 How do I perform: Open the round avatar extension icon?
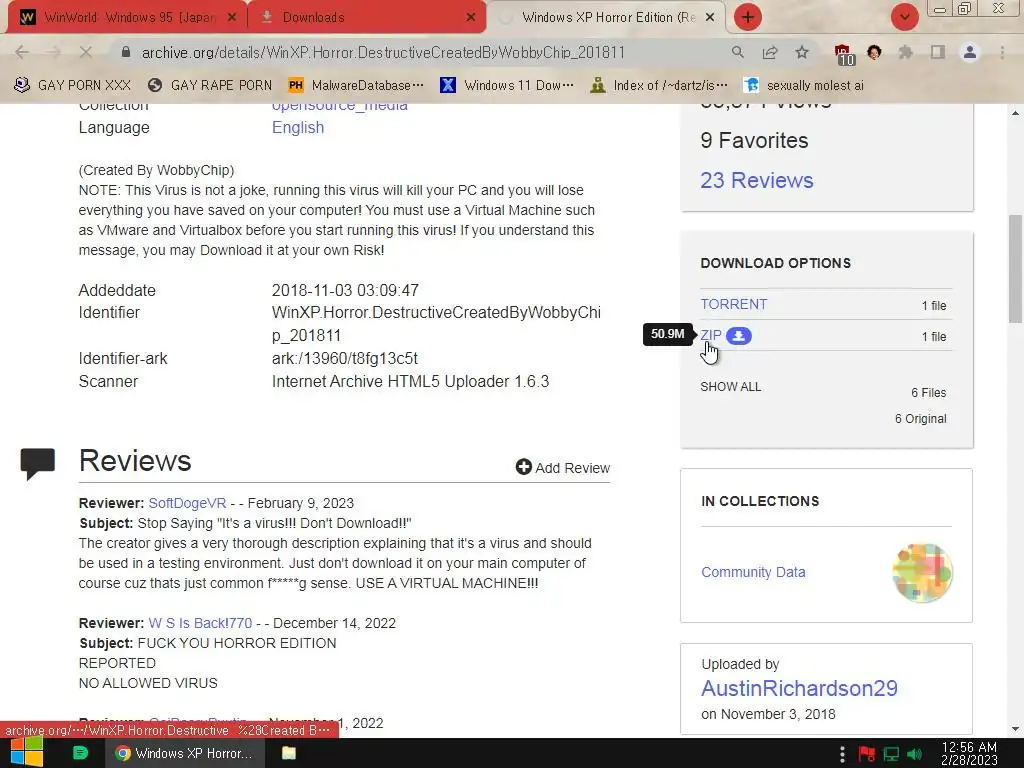tap(874, 52)
